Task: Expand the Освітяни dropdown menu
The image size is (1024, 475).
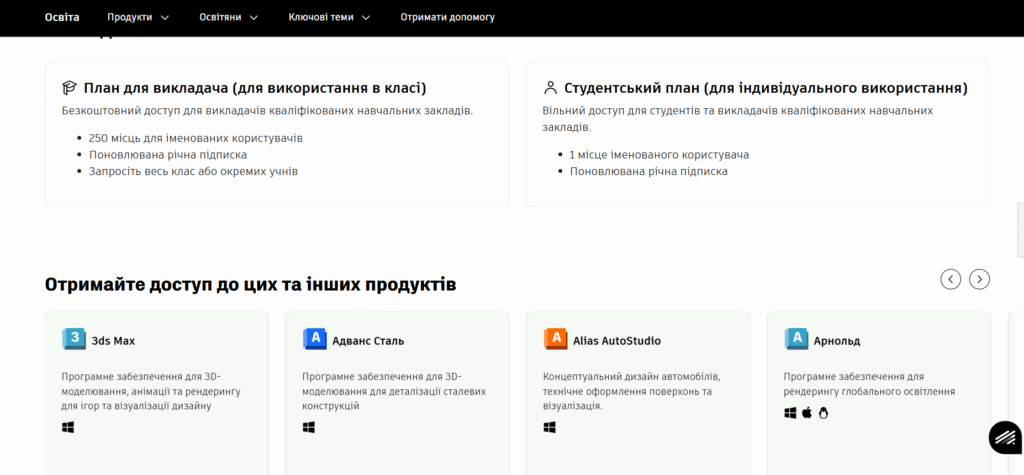Action: pos(228,17)
